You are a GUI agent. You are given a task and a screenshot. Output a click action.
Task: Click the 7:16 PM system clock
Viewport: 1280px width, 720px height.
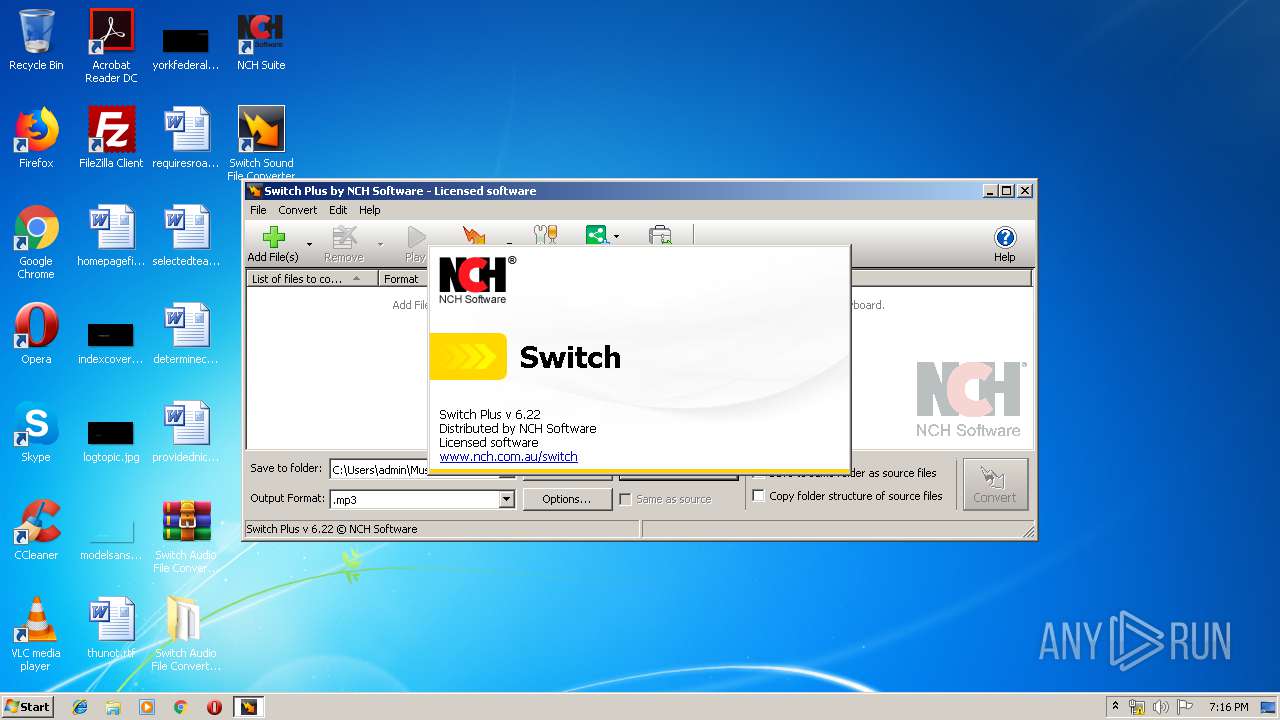click(1228, 707)
